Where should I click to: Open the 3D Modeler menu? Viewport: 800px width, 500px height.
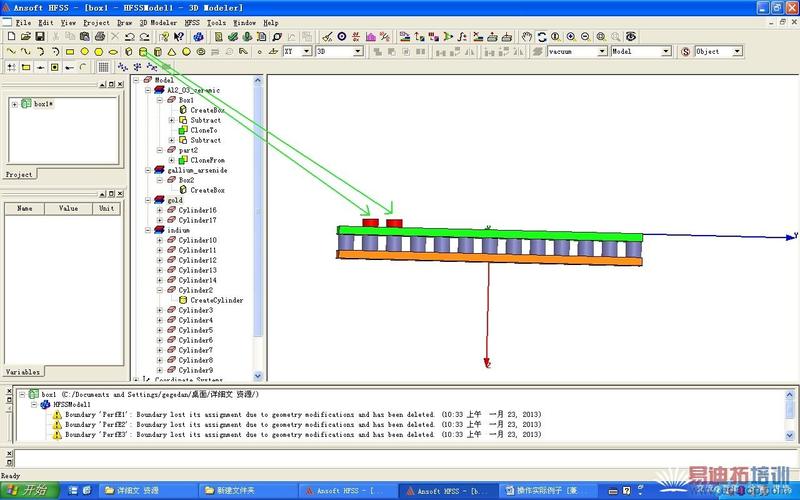[x=158, y=23]
